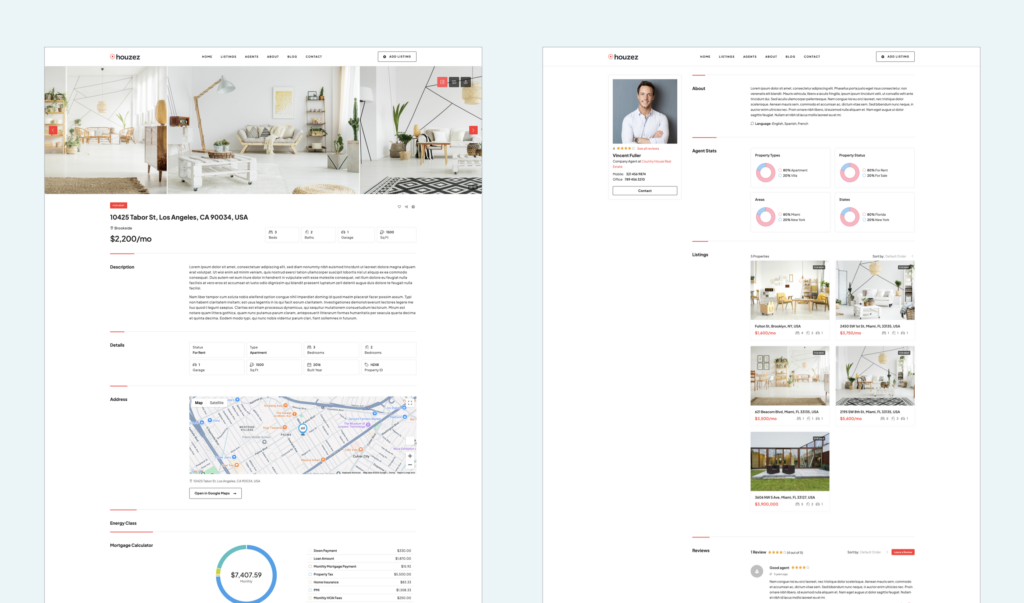Click the Add Listing button on the property page

pos(397,57)
